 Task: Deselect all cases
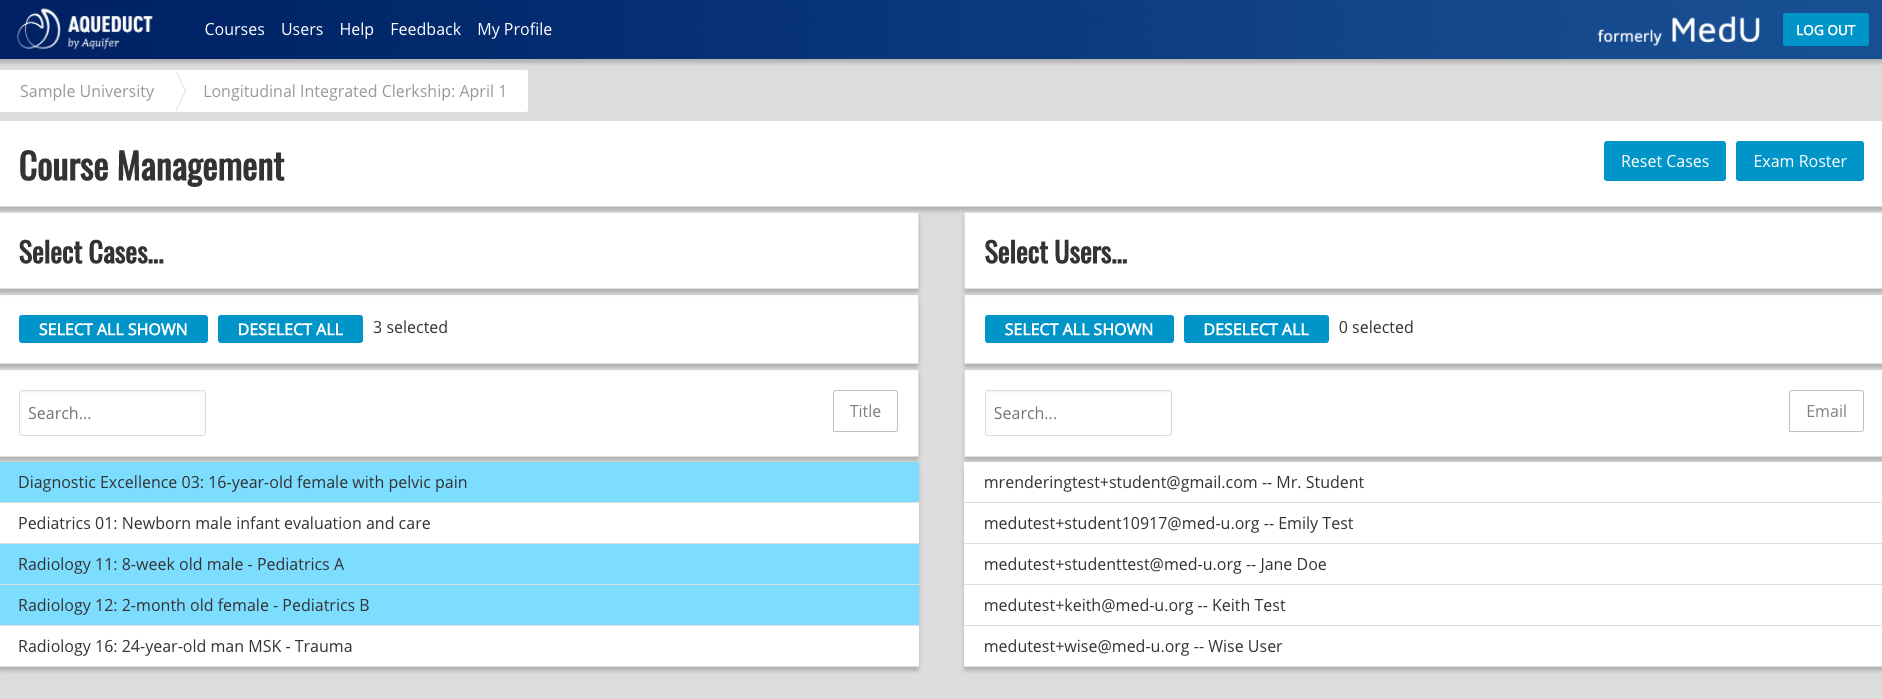pos(290,329)
